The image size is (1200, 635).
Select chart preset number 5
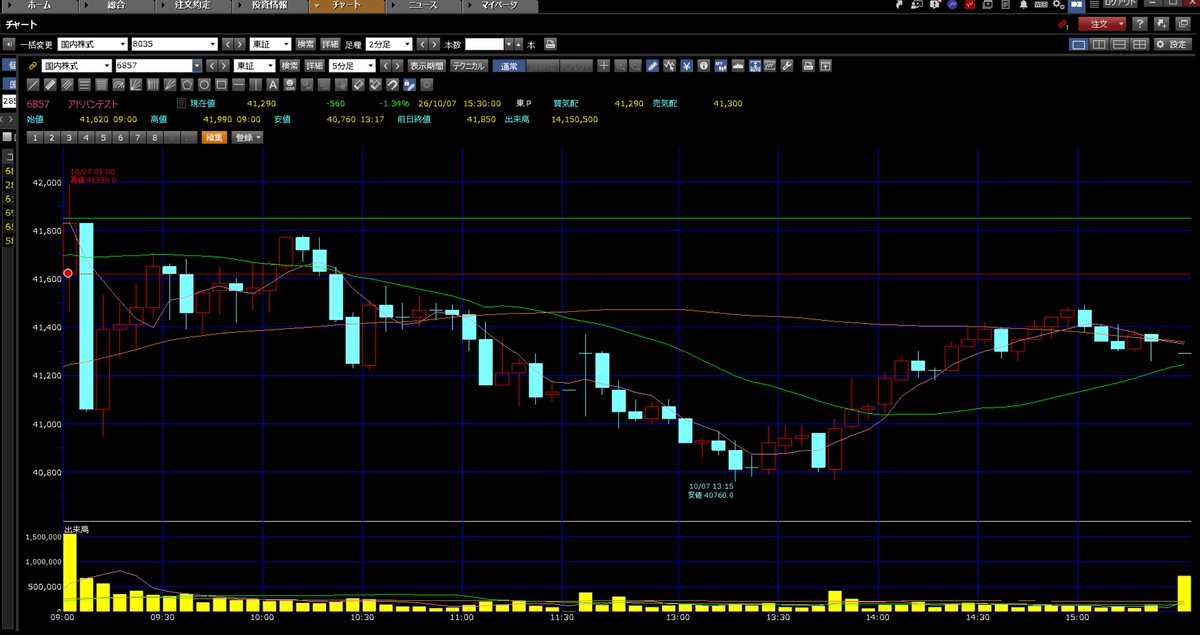[x=103, y=137]
